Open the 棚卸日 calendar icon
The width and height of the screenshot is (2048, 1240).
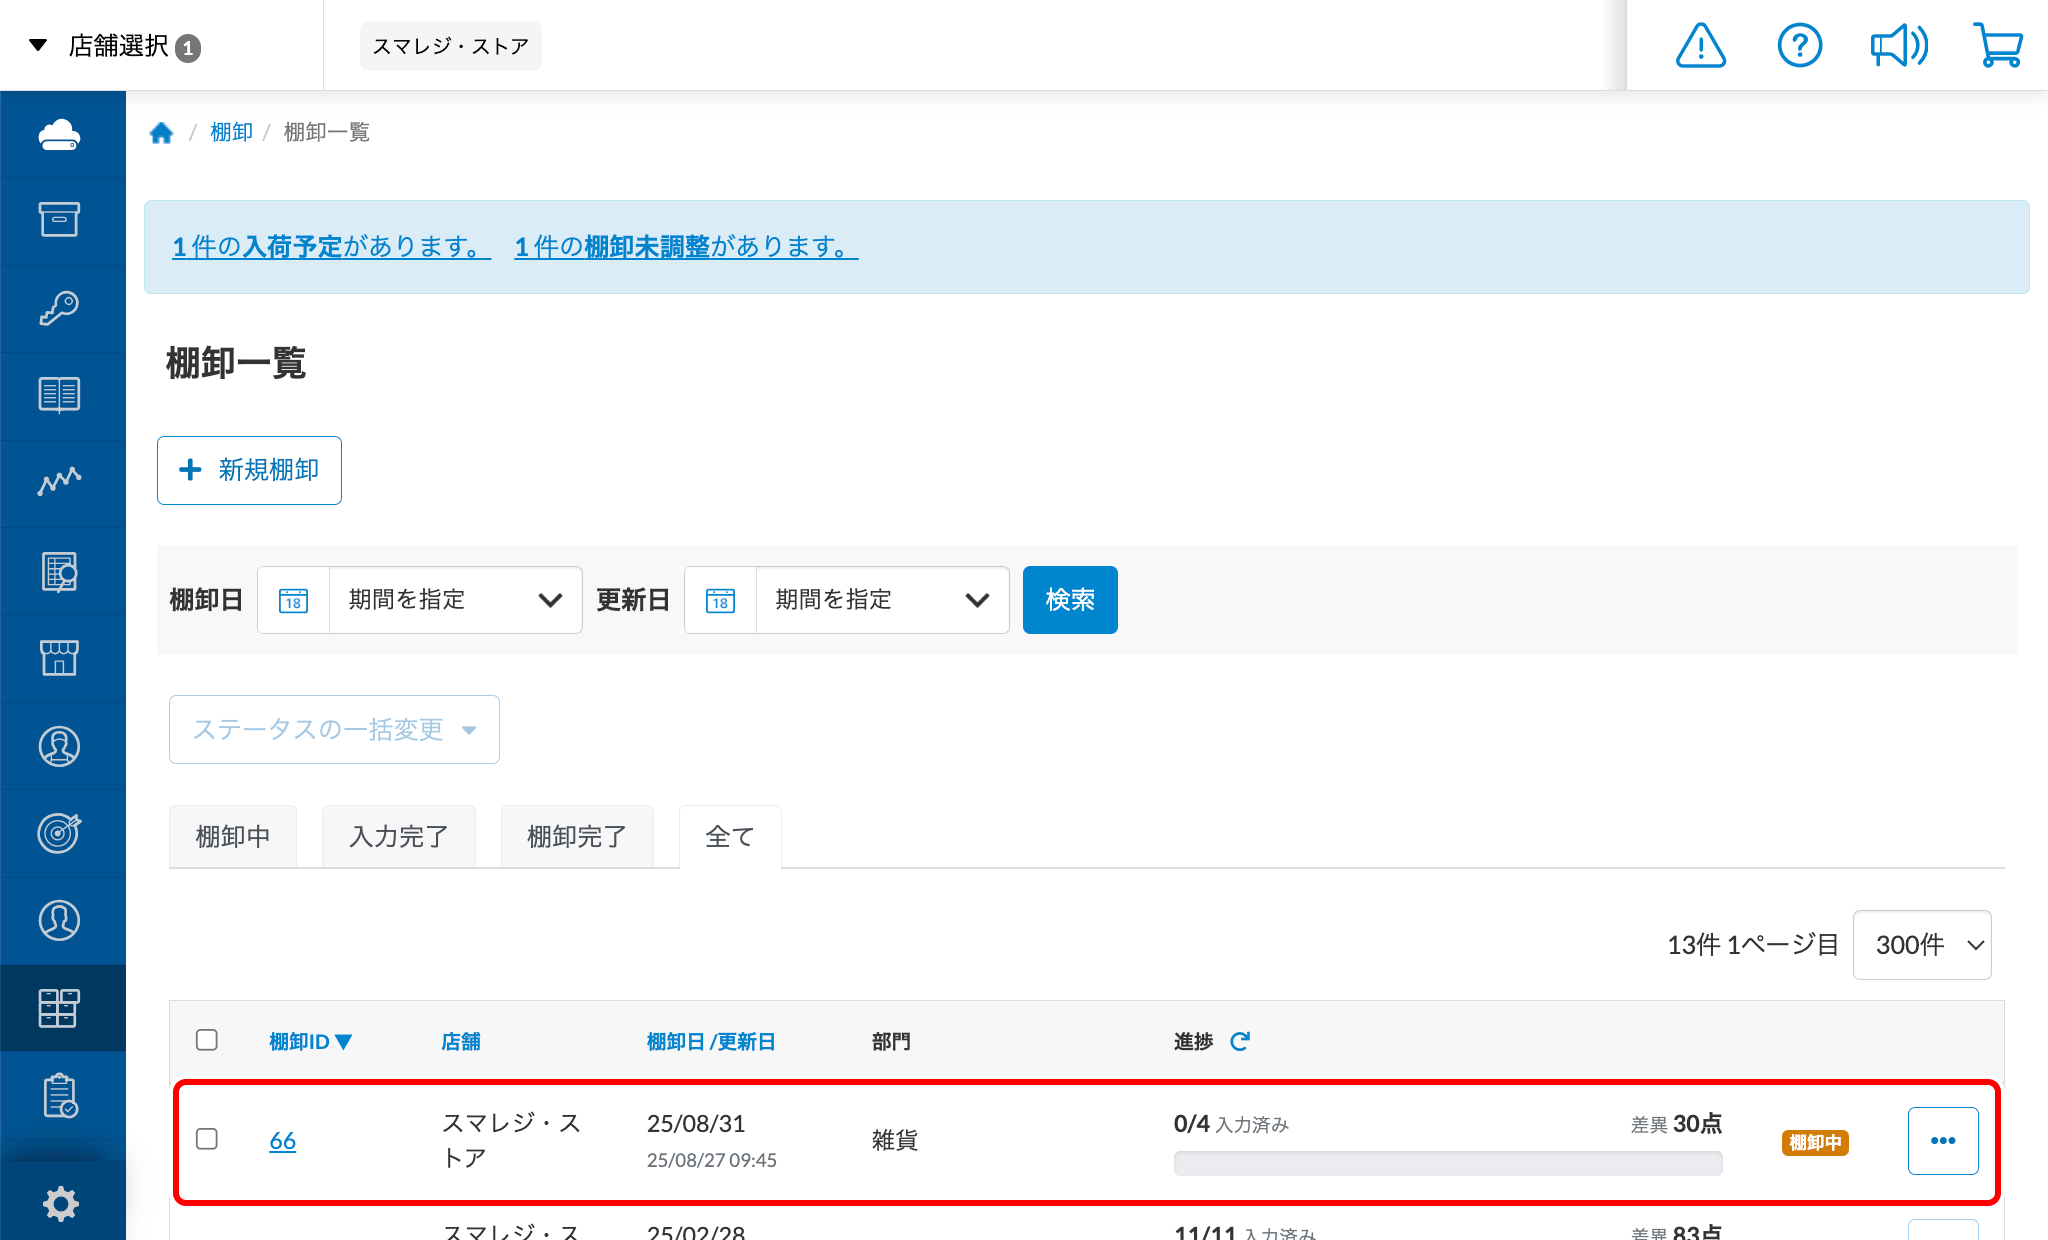(x=293, y=600)
